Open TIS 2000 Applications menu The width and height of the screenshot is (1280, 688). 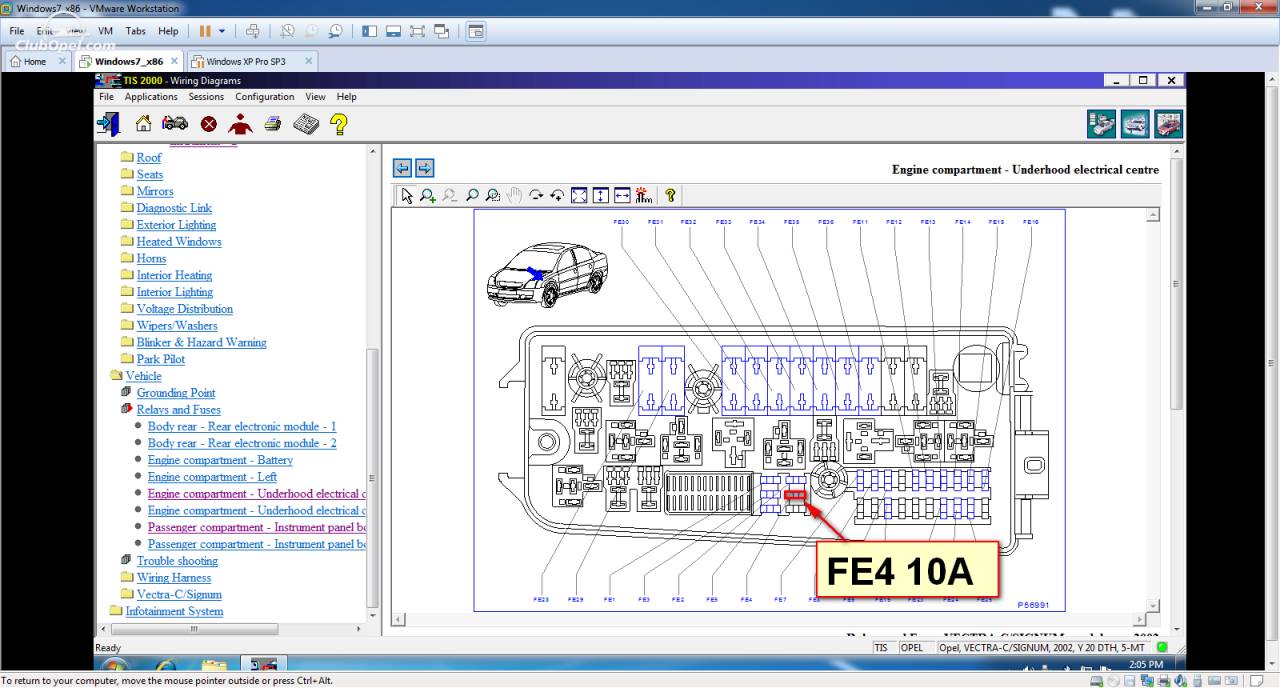(151, 97)
